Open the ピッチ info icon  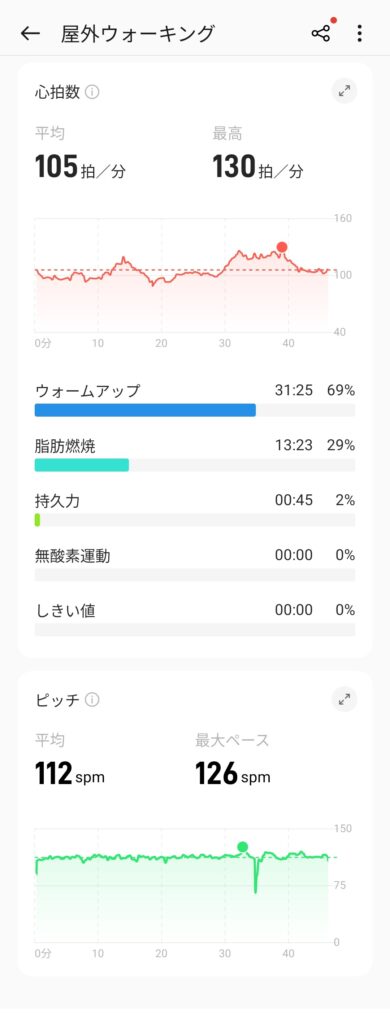[93, 700]
